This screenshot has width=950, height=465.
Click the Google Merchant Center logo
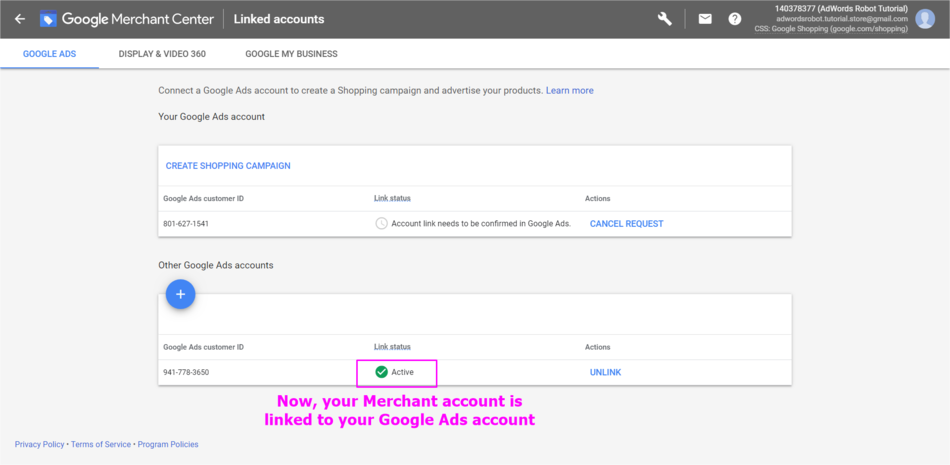[x=127, y=19]
